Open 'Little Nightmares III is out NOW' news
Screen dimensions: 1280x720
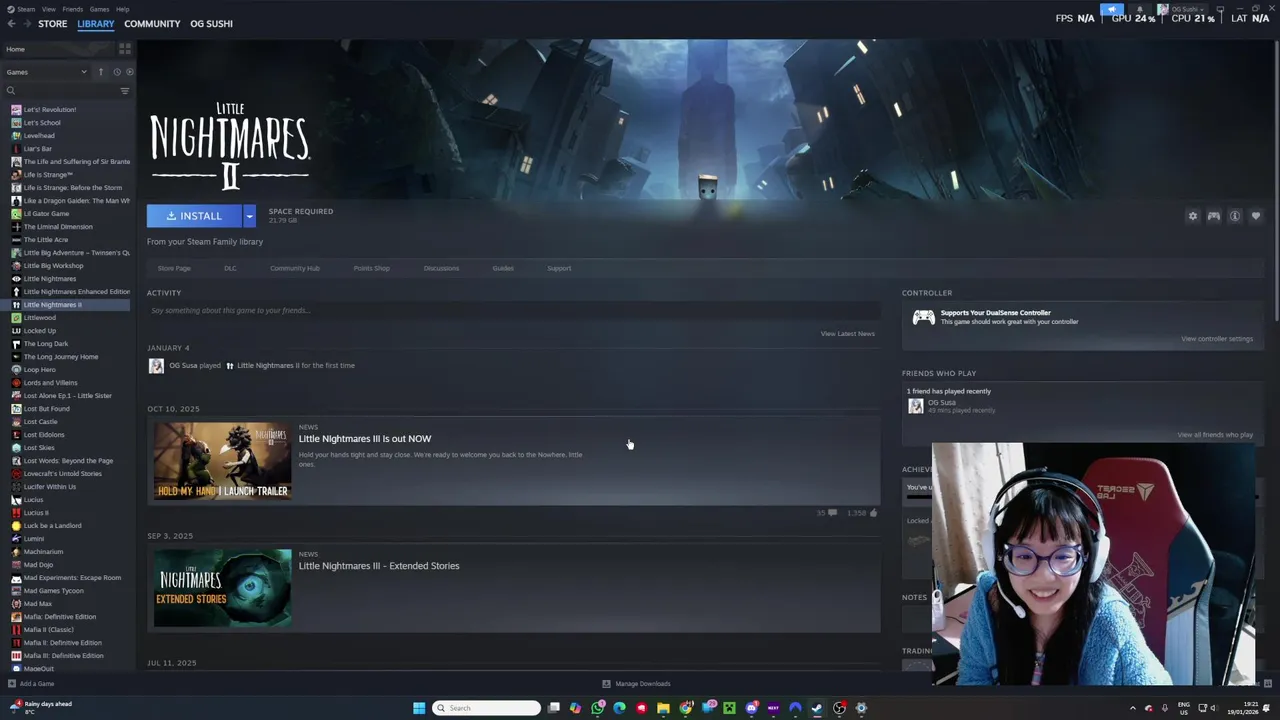[365, 439]
